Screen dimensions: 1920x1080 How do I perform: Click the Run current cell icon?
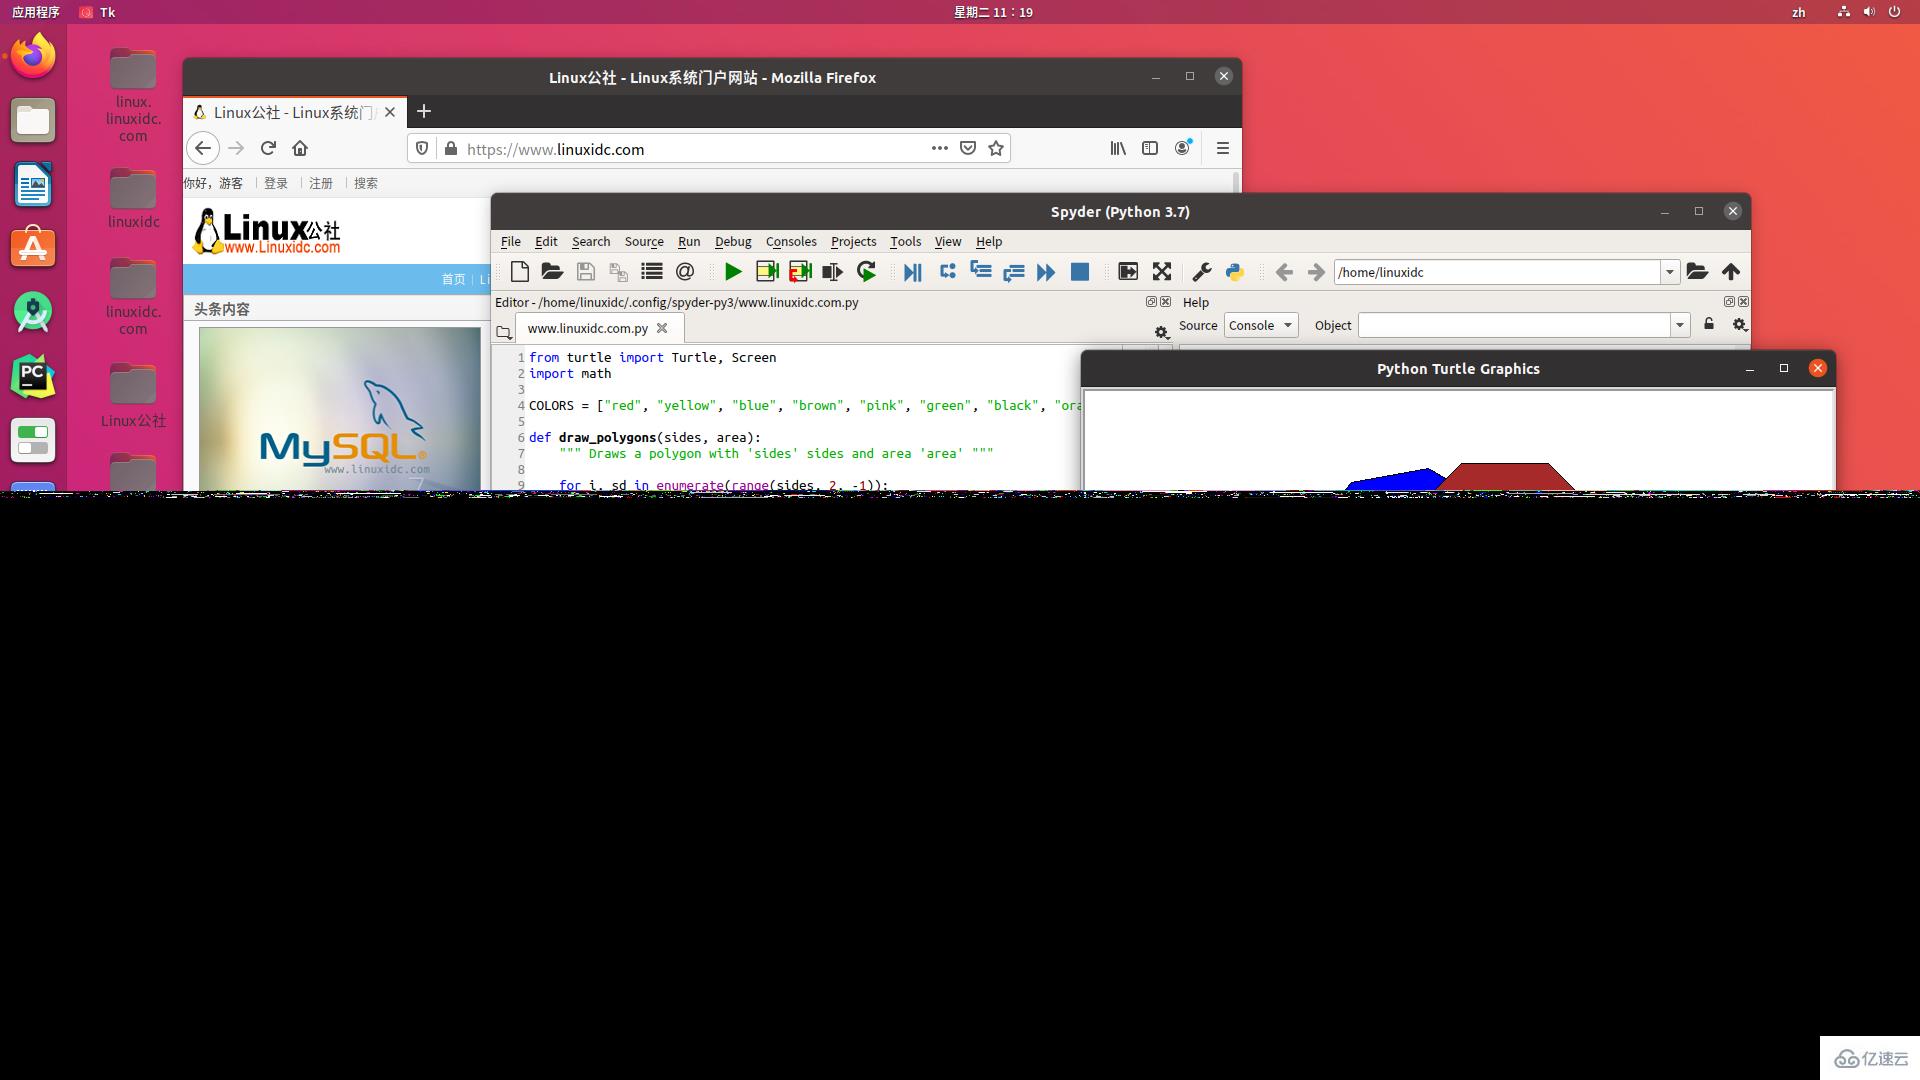click(x=766, y=272)
